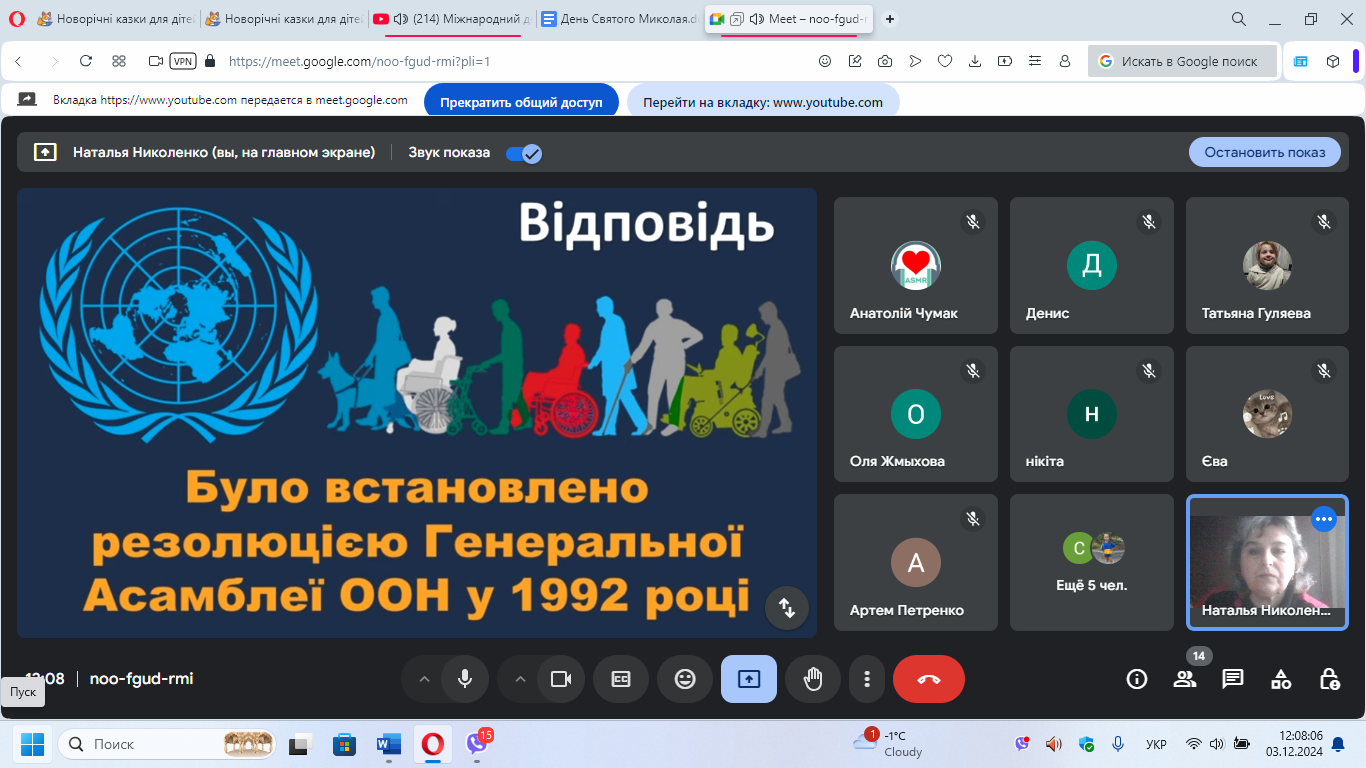Open notifications bell in taskbar
This screenshot has width=1366, height=768.
1339,744
